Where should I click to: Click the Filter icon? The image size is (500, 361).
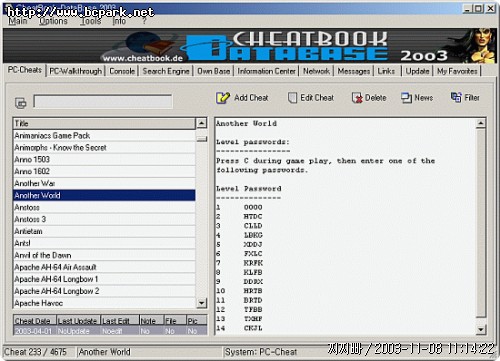pos(456,97)
